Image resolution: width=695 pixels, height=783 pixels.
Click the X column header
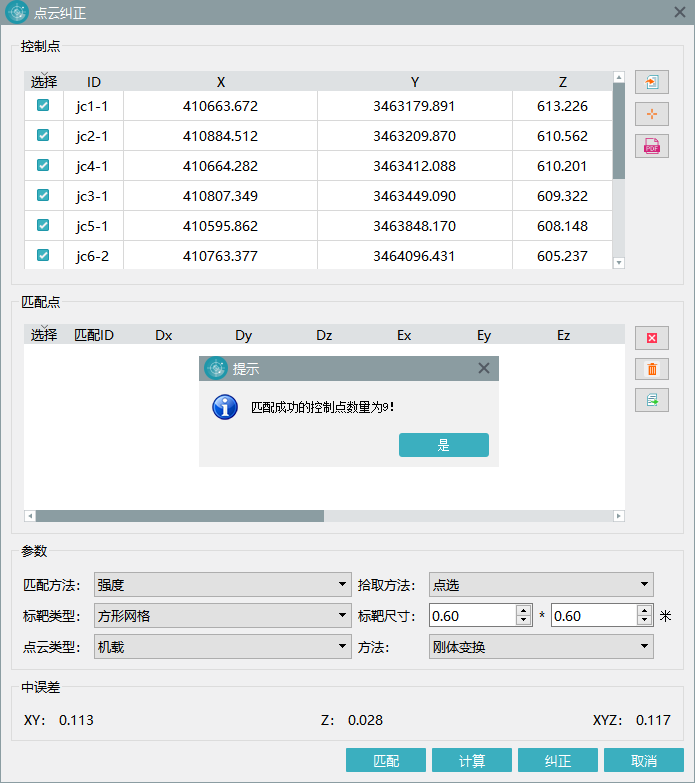click(220, 82)
